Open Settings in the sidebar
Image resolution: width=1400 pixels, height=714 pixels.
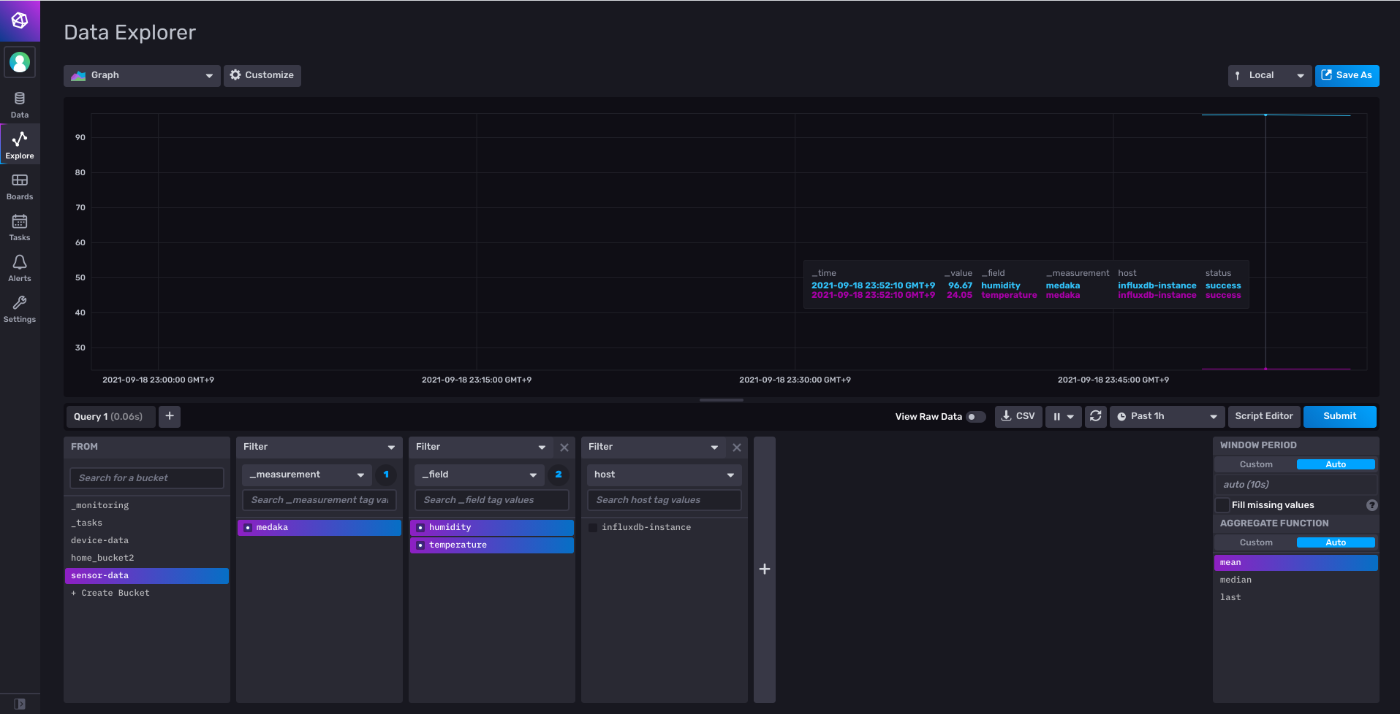point(20,309)
